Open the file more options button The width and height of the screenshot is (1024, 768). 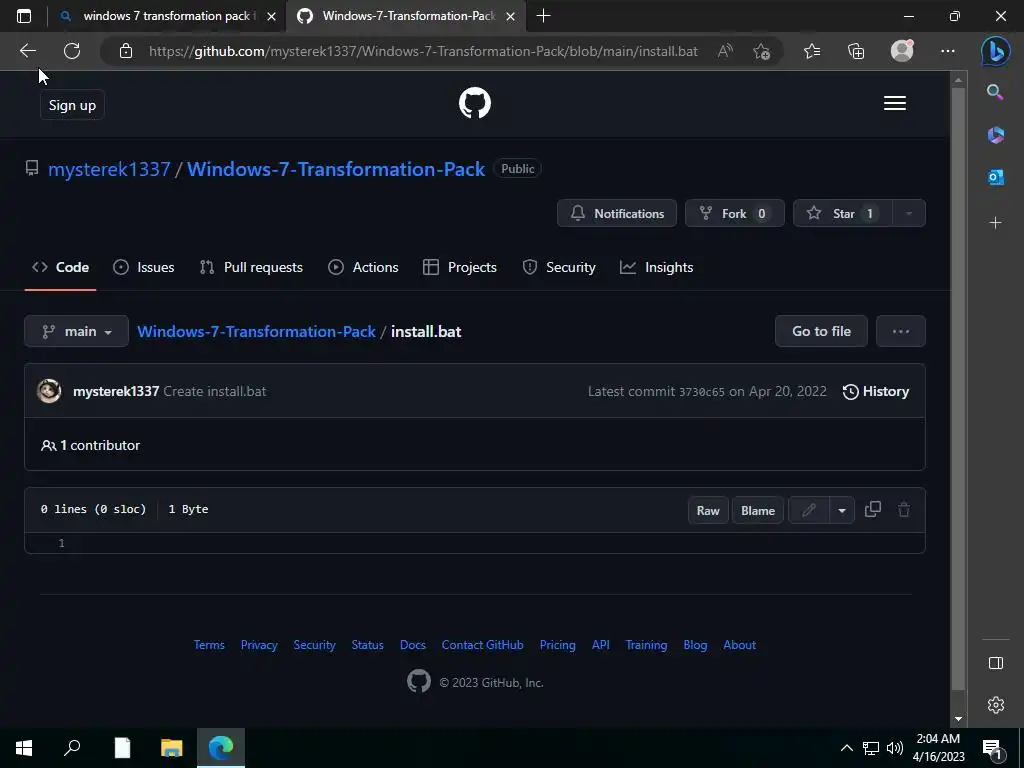pyautogui.click(x=901, y=331)
